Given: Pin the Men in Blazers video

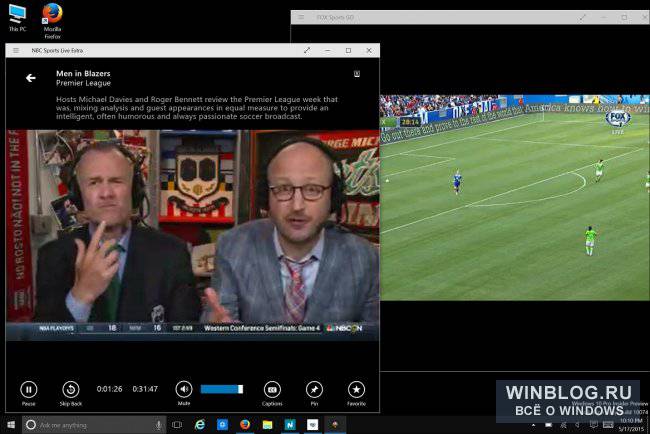Looking at the screenshot, I should click(314, 389).
